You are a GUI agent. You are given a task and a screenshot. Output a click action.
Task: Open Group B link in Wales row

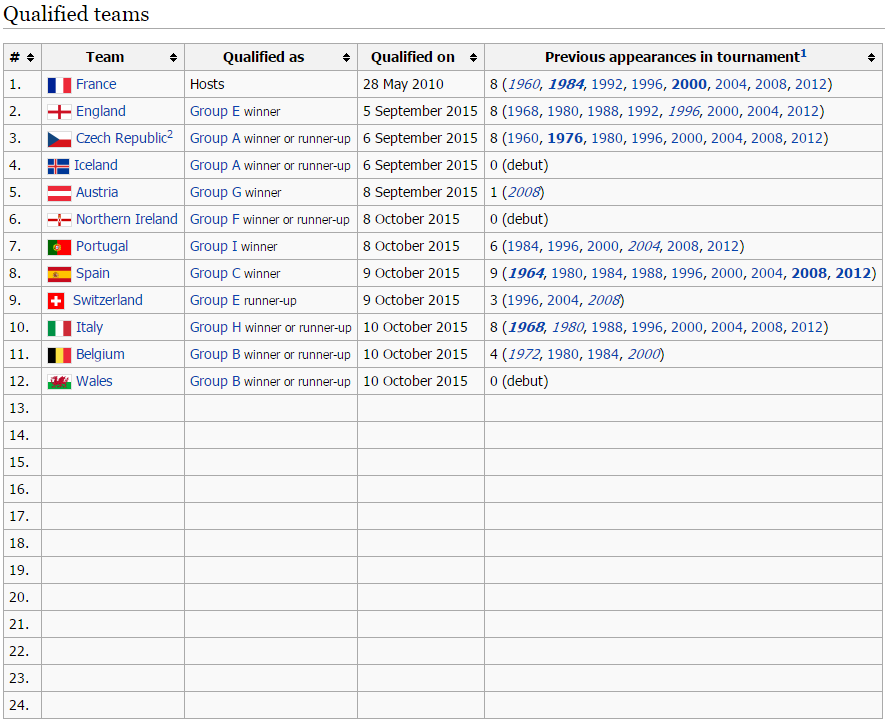pyautogui.click(x=214, y=381)
